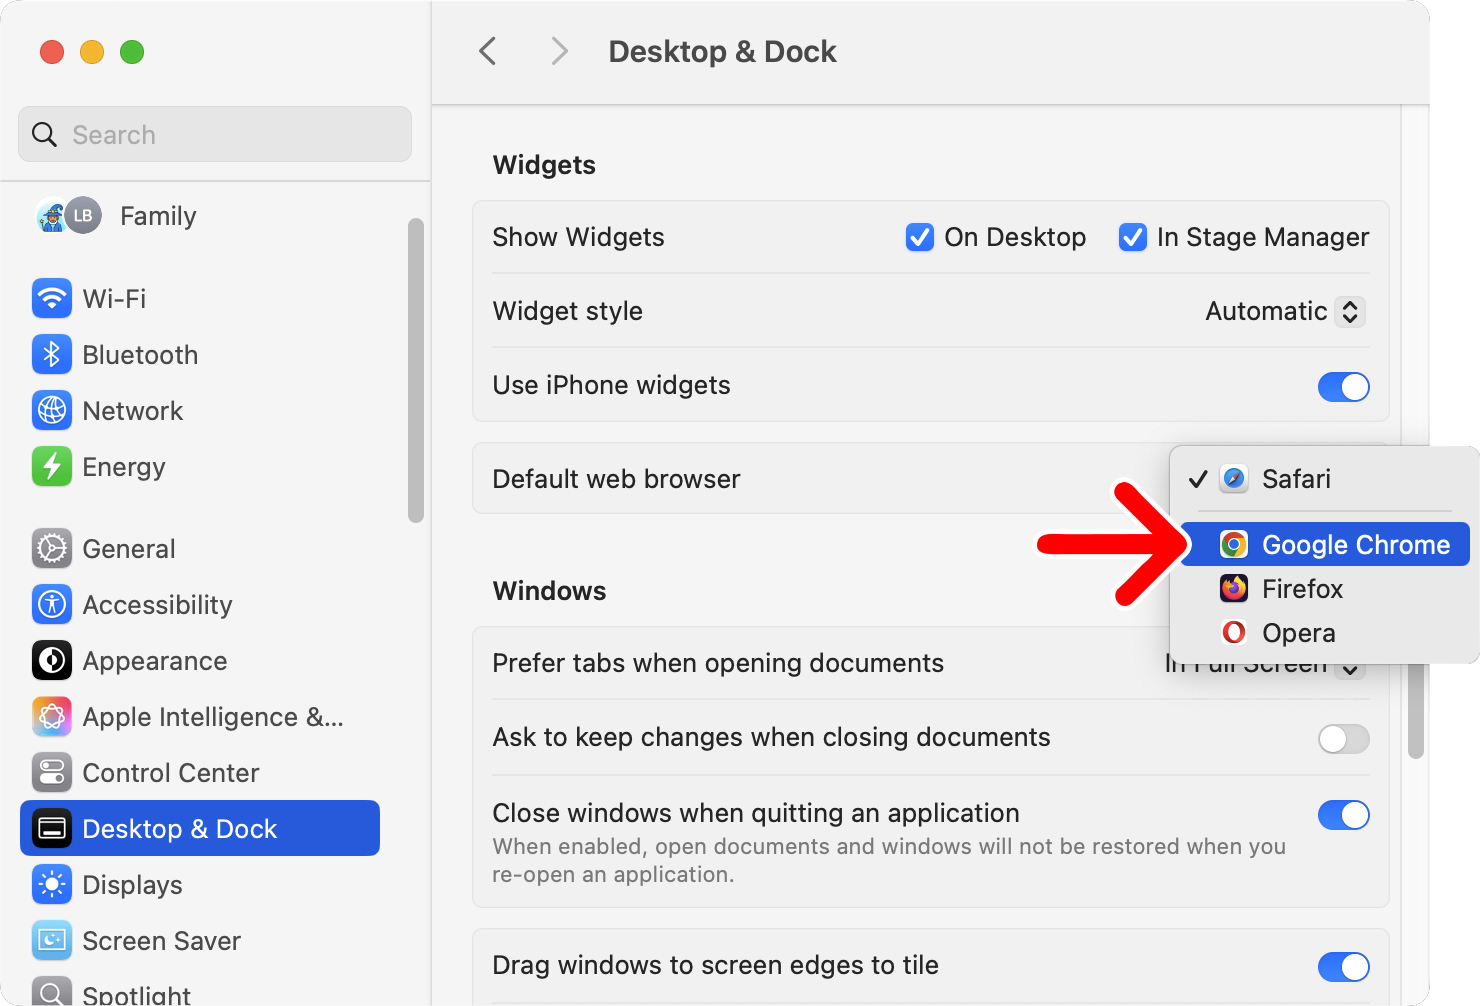Disable Use iPhone widgets
Viewport: 1480px width, 1006px height.
1344,387
